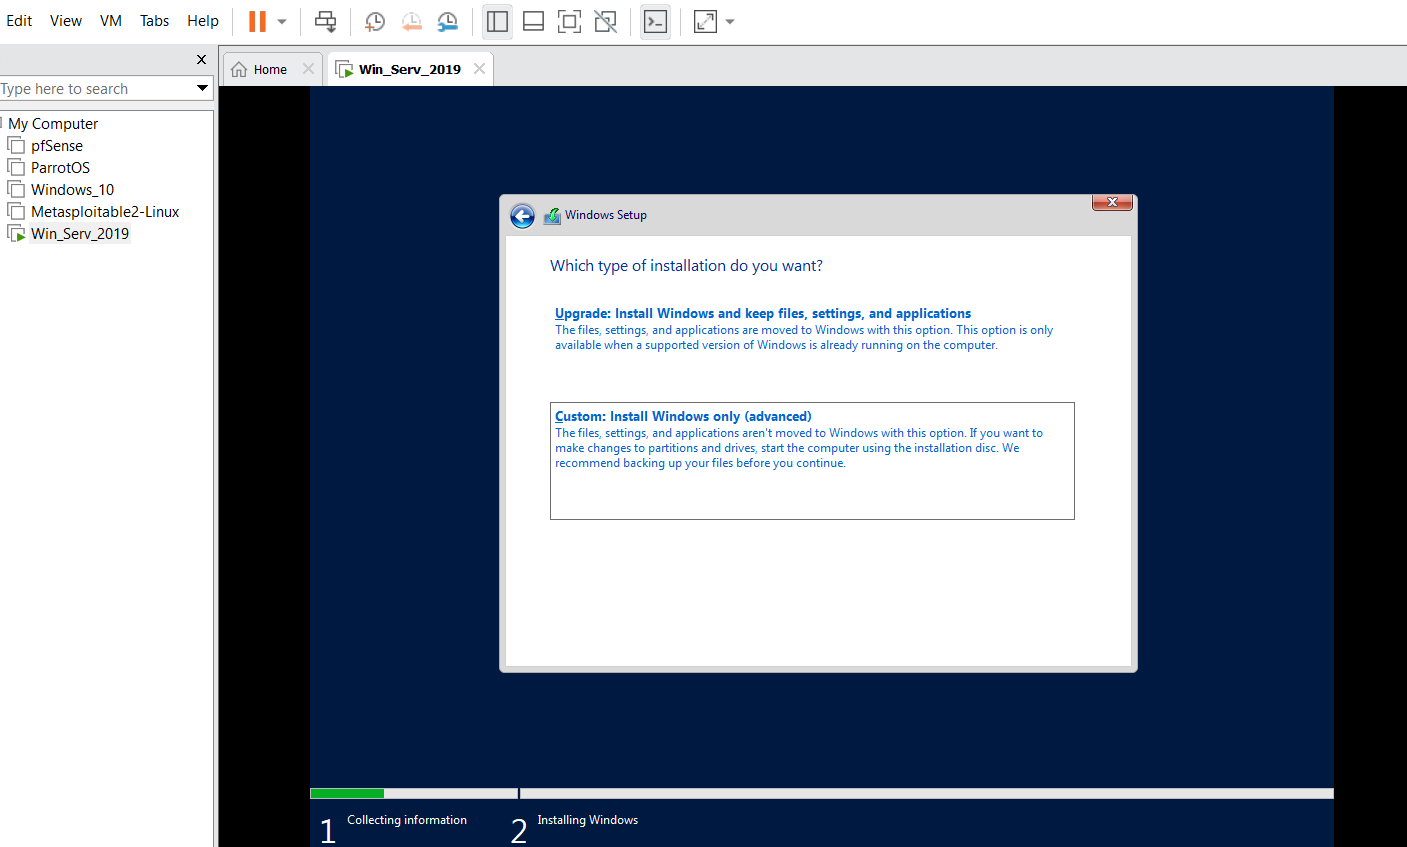
Task: Pause the virtual machine
Action: click(257, 21)
